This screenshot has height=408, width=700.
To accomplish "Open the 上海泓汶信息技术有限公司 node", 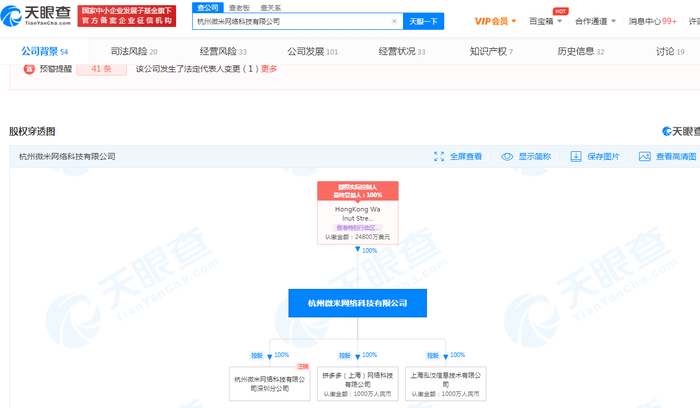I will 446,383.
